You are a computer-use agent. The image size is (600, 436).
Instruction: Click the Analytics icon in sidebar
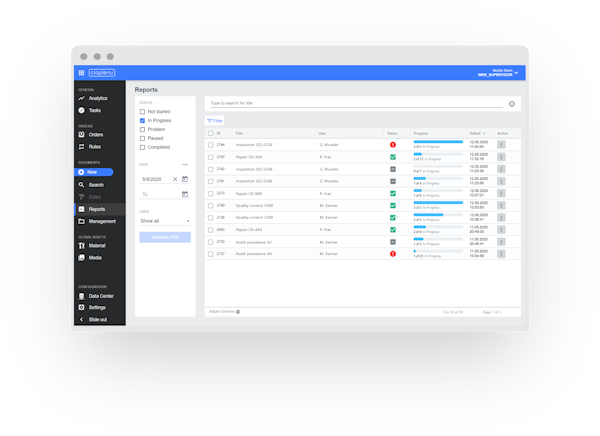coord(82,98)
